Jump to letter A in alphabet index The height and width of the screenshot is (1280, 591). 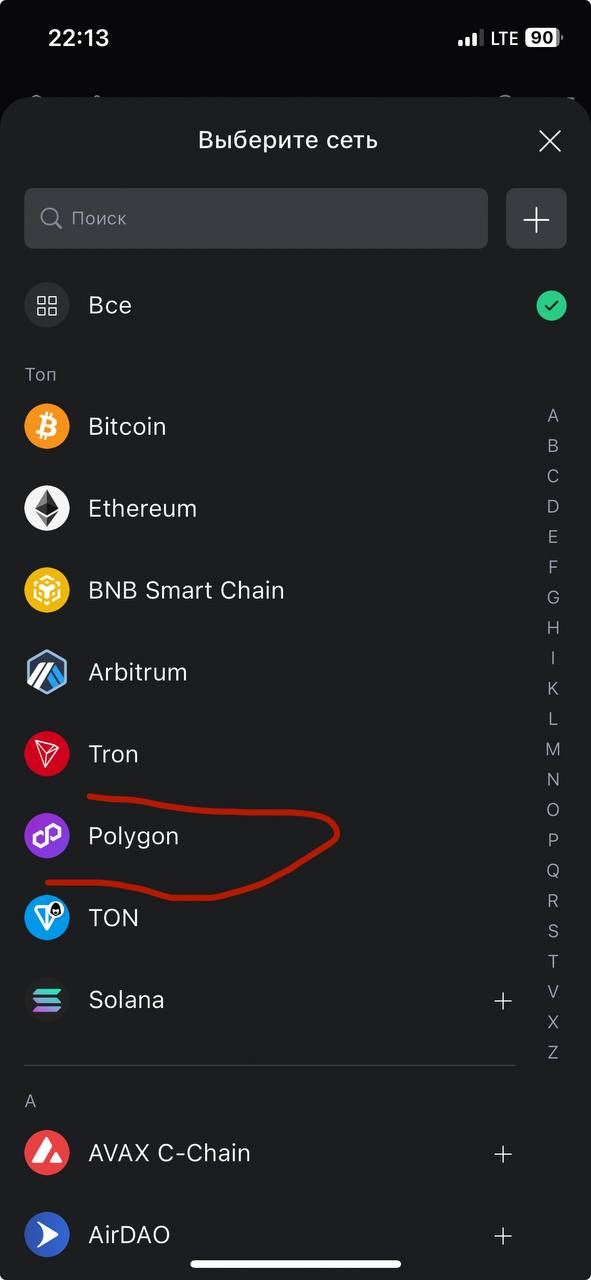(553, 416)
